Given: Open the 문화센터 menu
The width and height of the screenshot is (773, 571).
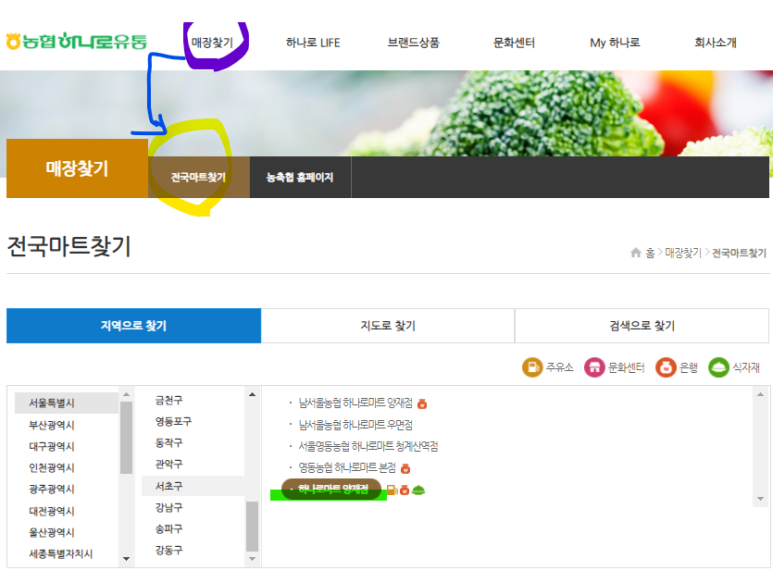Looking at the screenshot, I should 514,43.
